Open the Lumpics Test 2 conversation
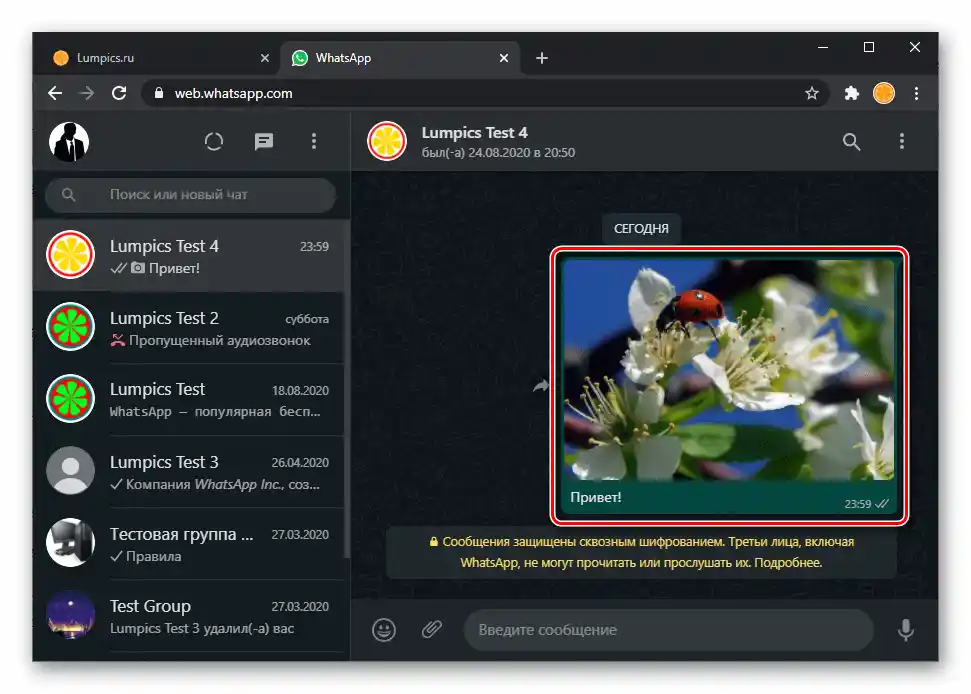Image resolution: width=971 pixels, height=694 pixels. pyautogui.click(x=190, y=328)
